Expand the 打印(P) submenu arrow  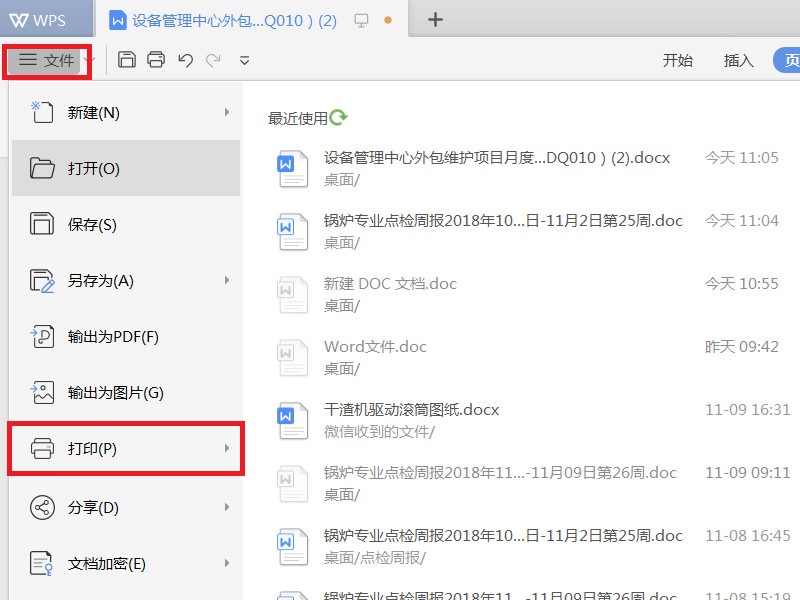[227, 448]
